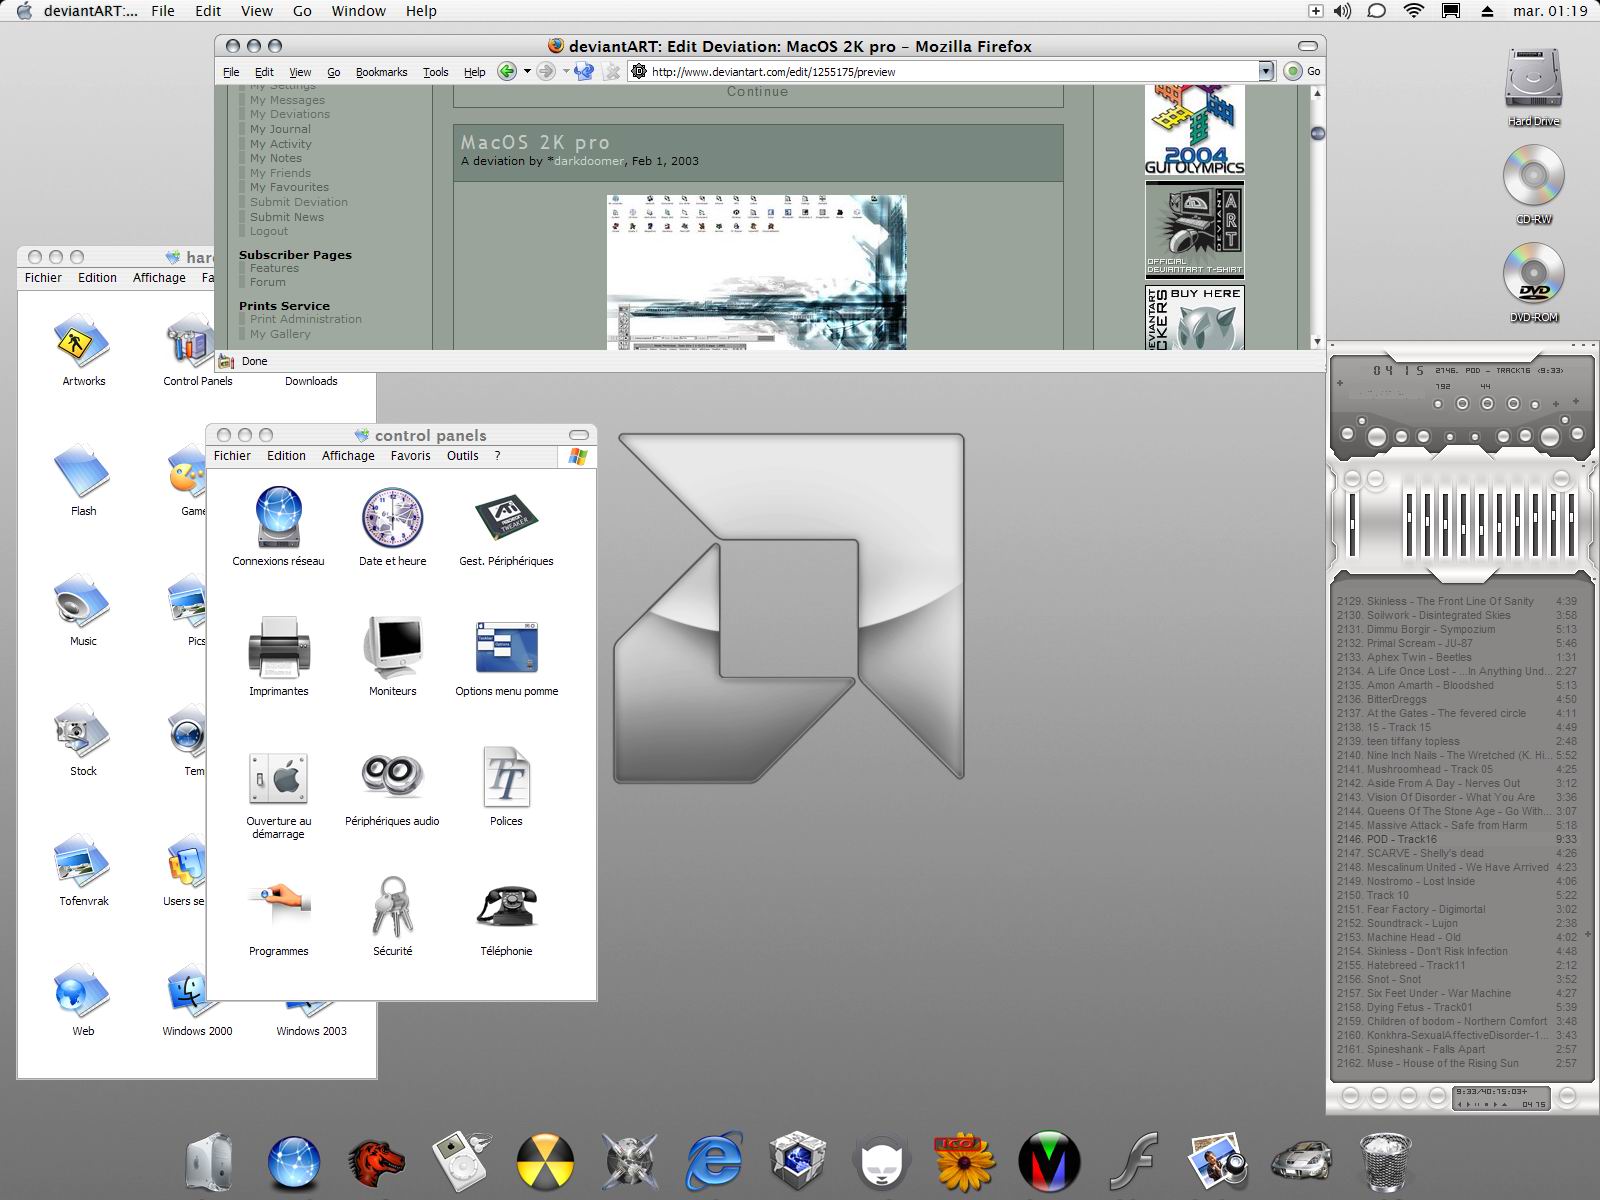1600x1200 pixels.
Task: Select playlist track Fear Factory - Digimortal
Action: 1457,909
